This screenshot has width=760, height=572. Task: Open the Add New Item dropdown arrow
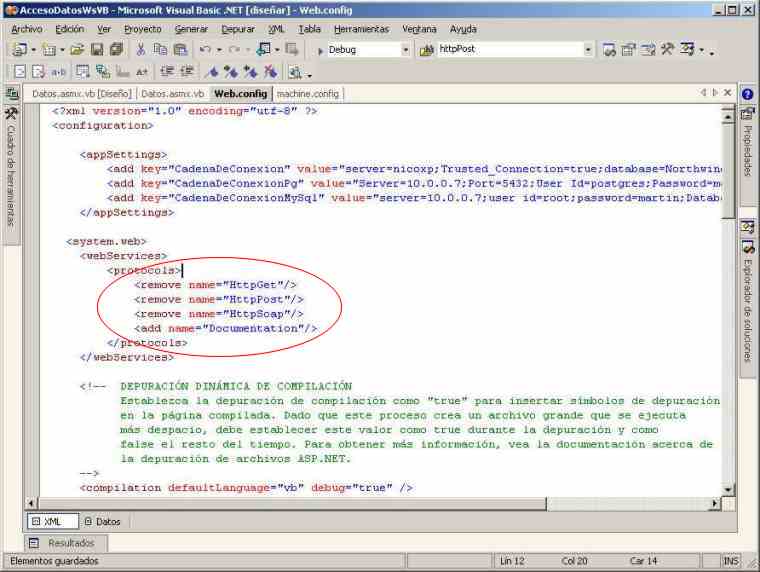point(63,50)
